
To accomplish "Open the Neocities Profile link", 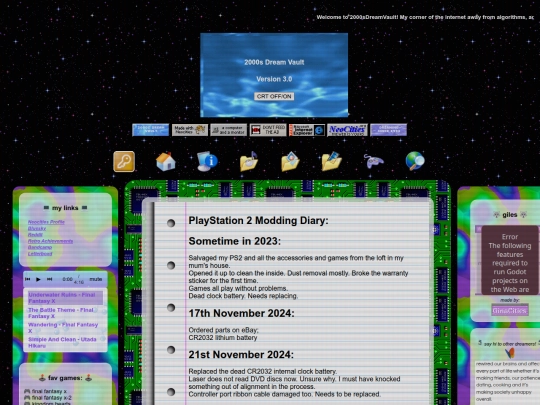I will click(x=46, y=222).
